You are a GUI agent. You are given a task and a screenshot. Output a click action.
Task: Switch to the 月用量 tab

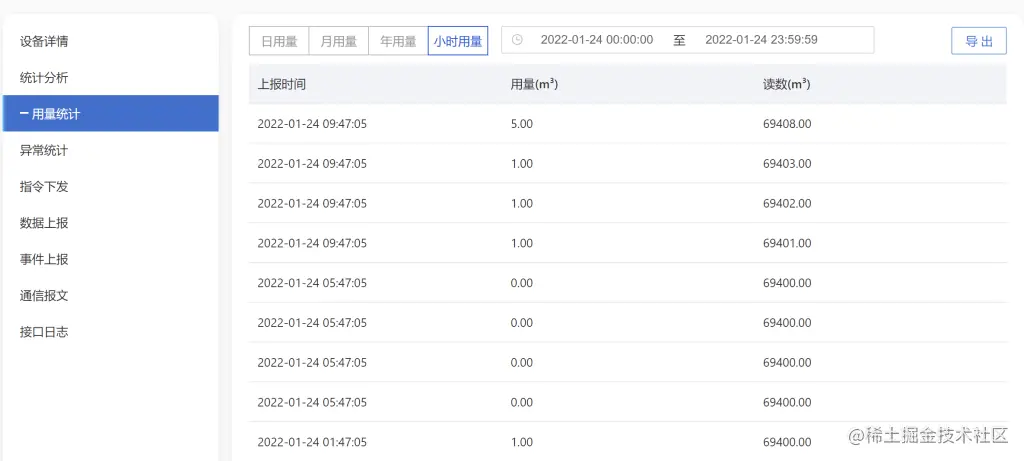[338, 41]
